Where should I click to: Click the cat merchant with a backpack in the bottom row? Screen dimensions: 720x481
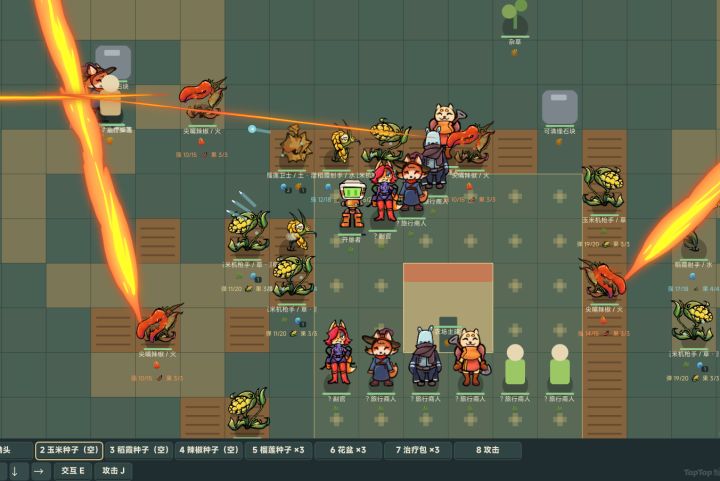click(469, 357)
